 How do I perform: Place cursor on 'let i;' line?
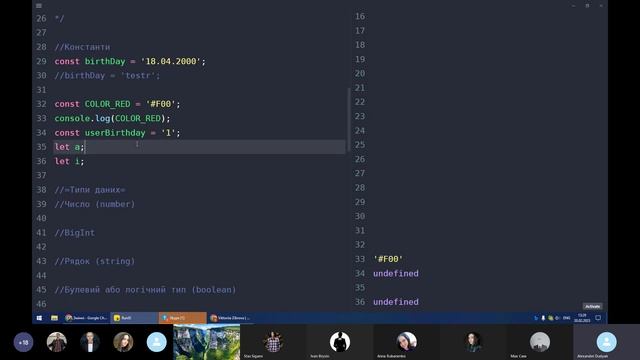pos(69,161)
